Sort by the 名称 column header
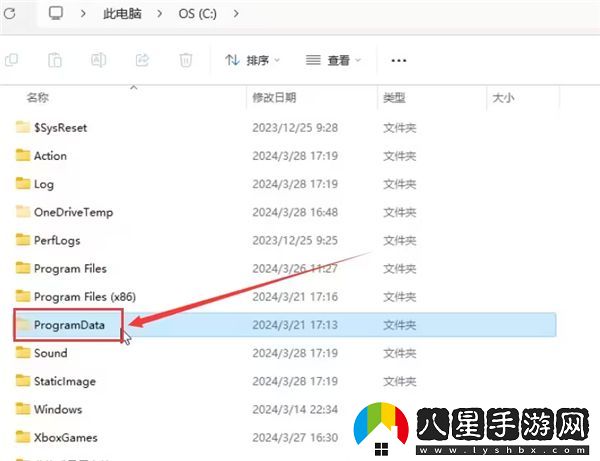Viewport: 600px width, 461px height. point(38,98)
